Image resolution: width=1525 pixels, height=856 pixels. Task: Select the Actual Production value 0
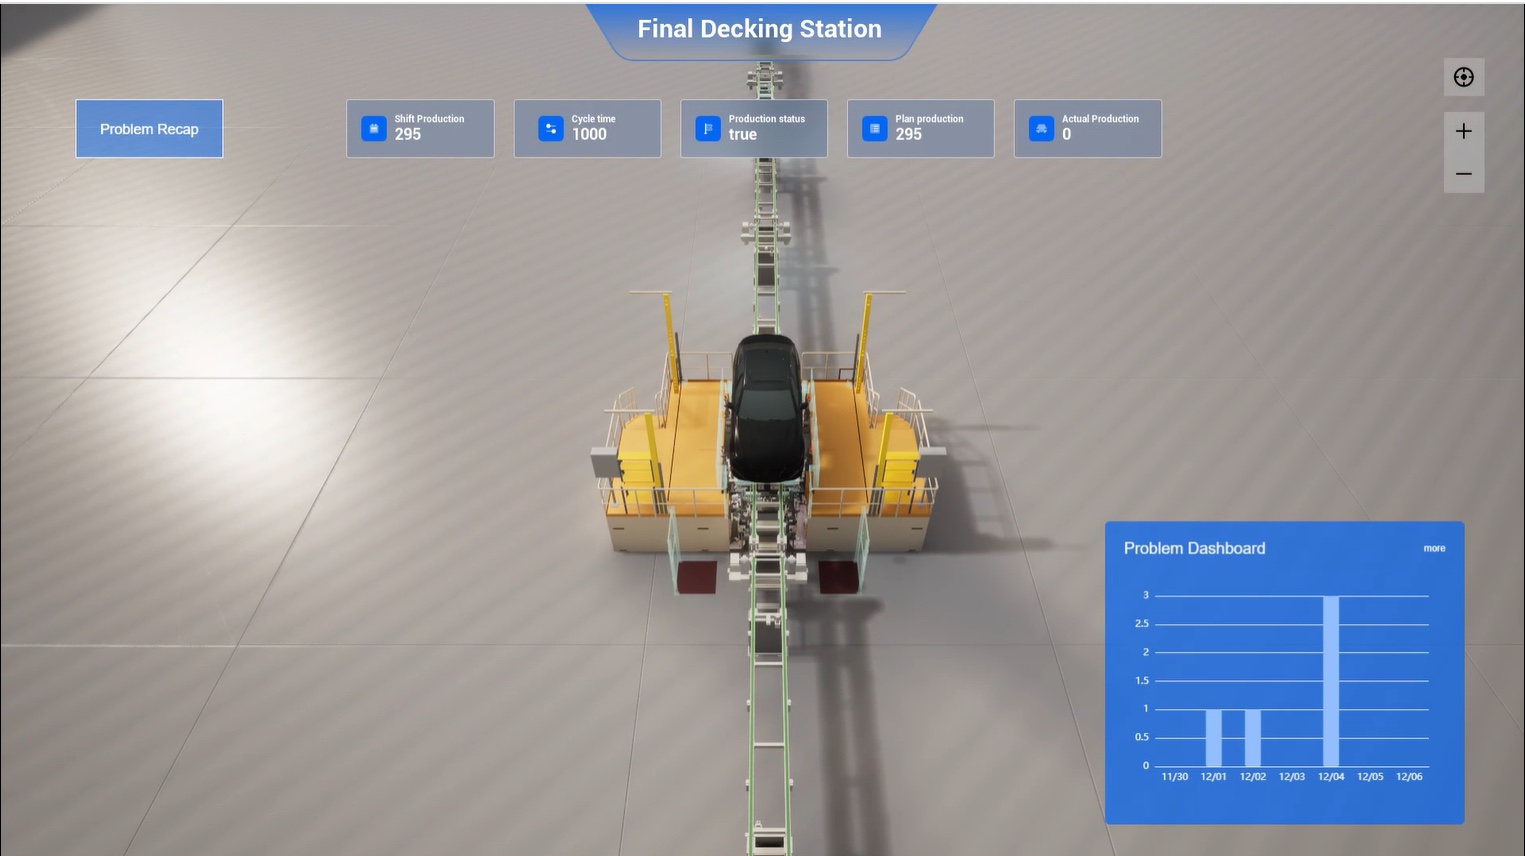[1067, 134]
